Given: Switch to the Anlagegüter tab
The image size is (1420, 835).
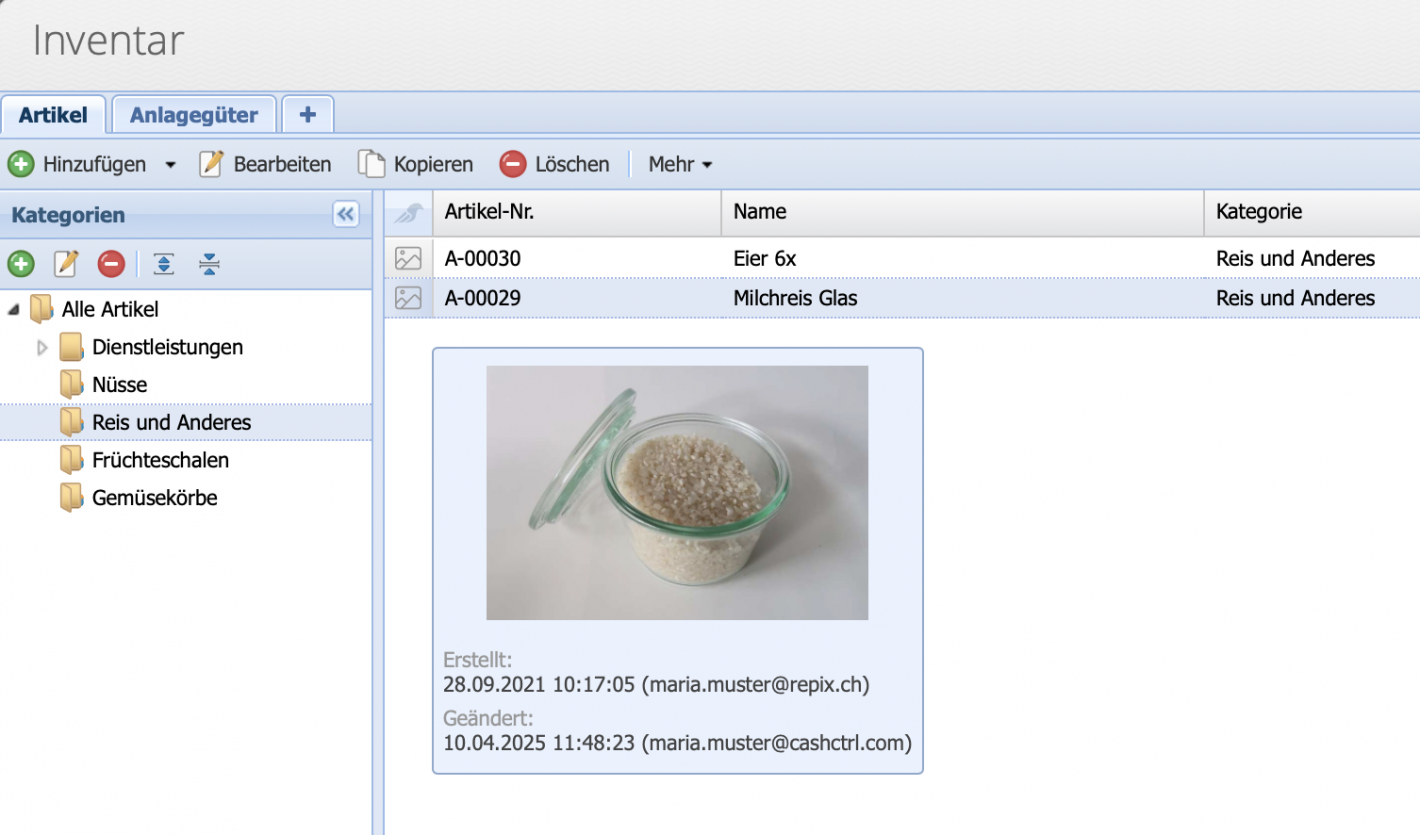Looking at the screenshot, I should click(193, 113).
